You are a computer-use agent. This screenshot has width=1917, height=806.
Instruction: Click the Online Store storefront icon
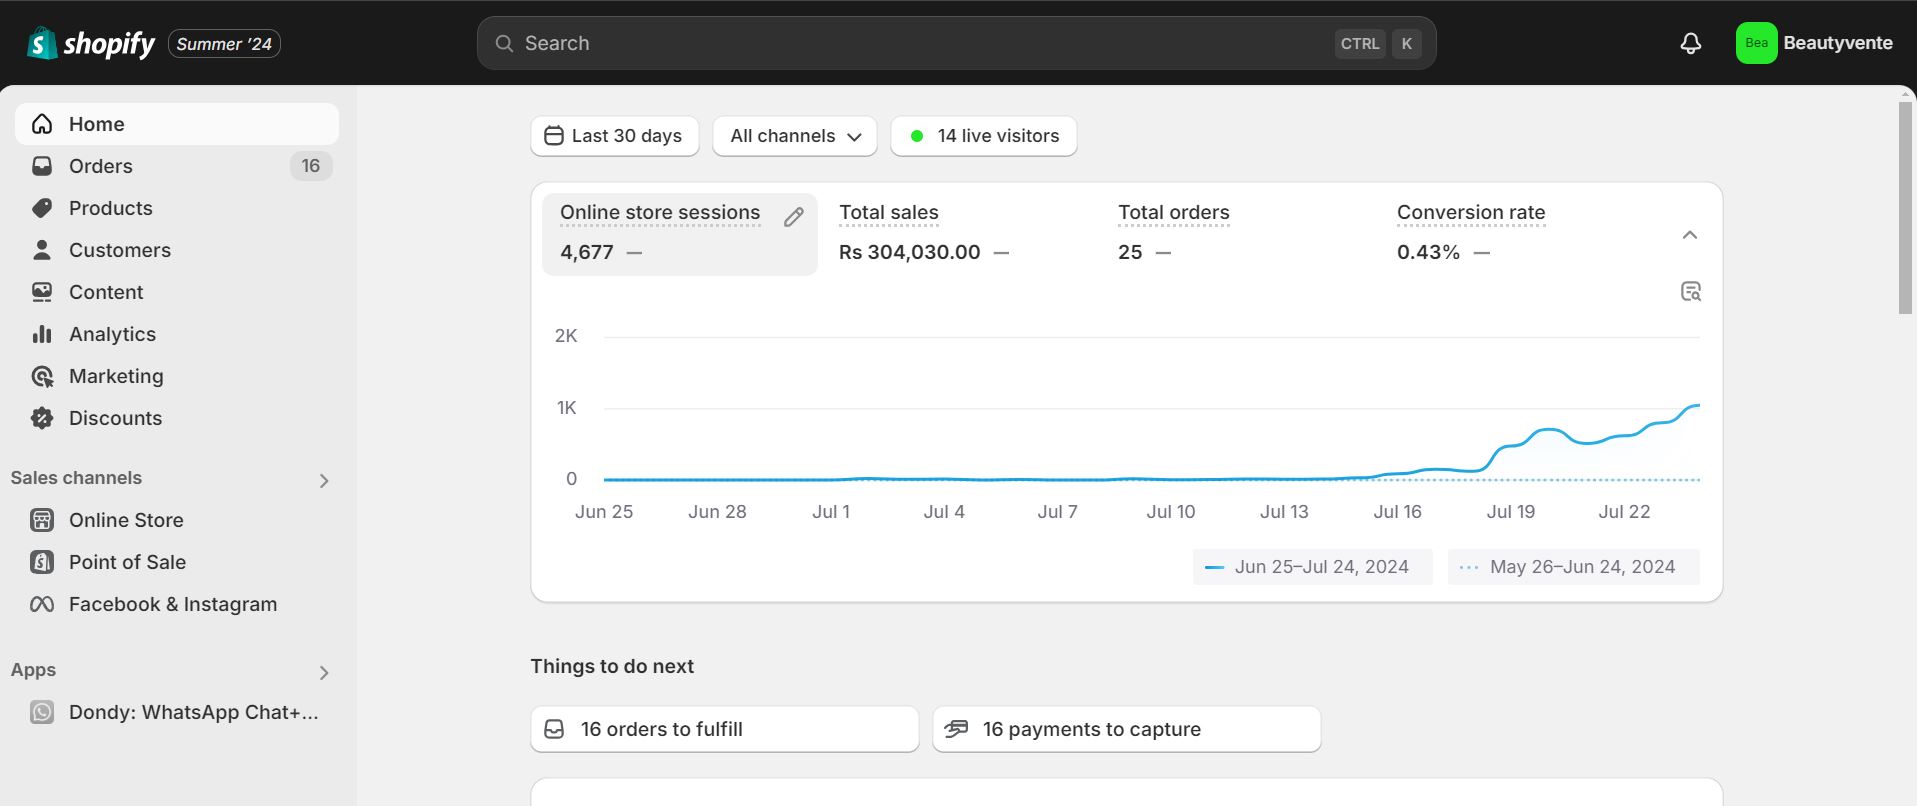(x=42, y=520)
